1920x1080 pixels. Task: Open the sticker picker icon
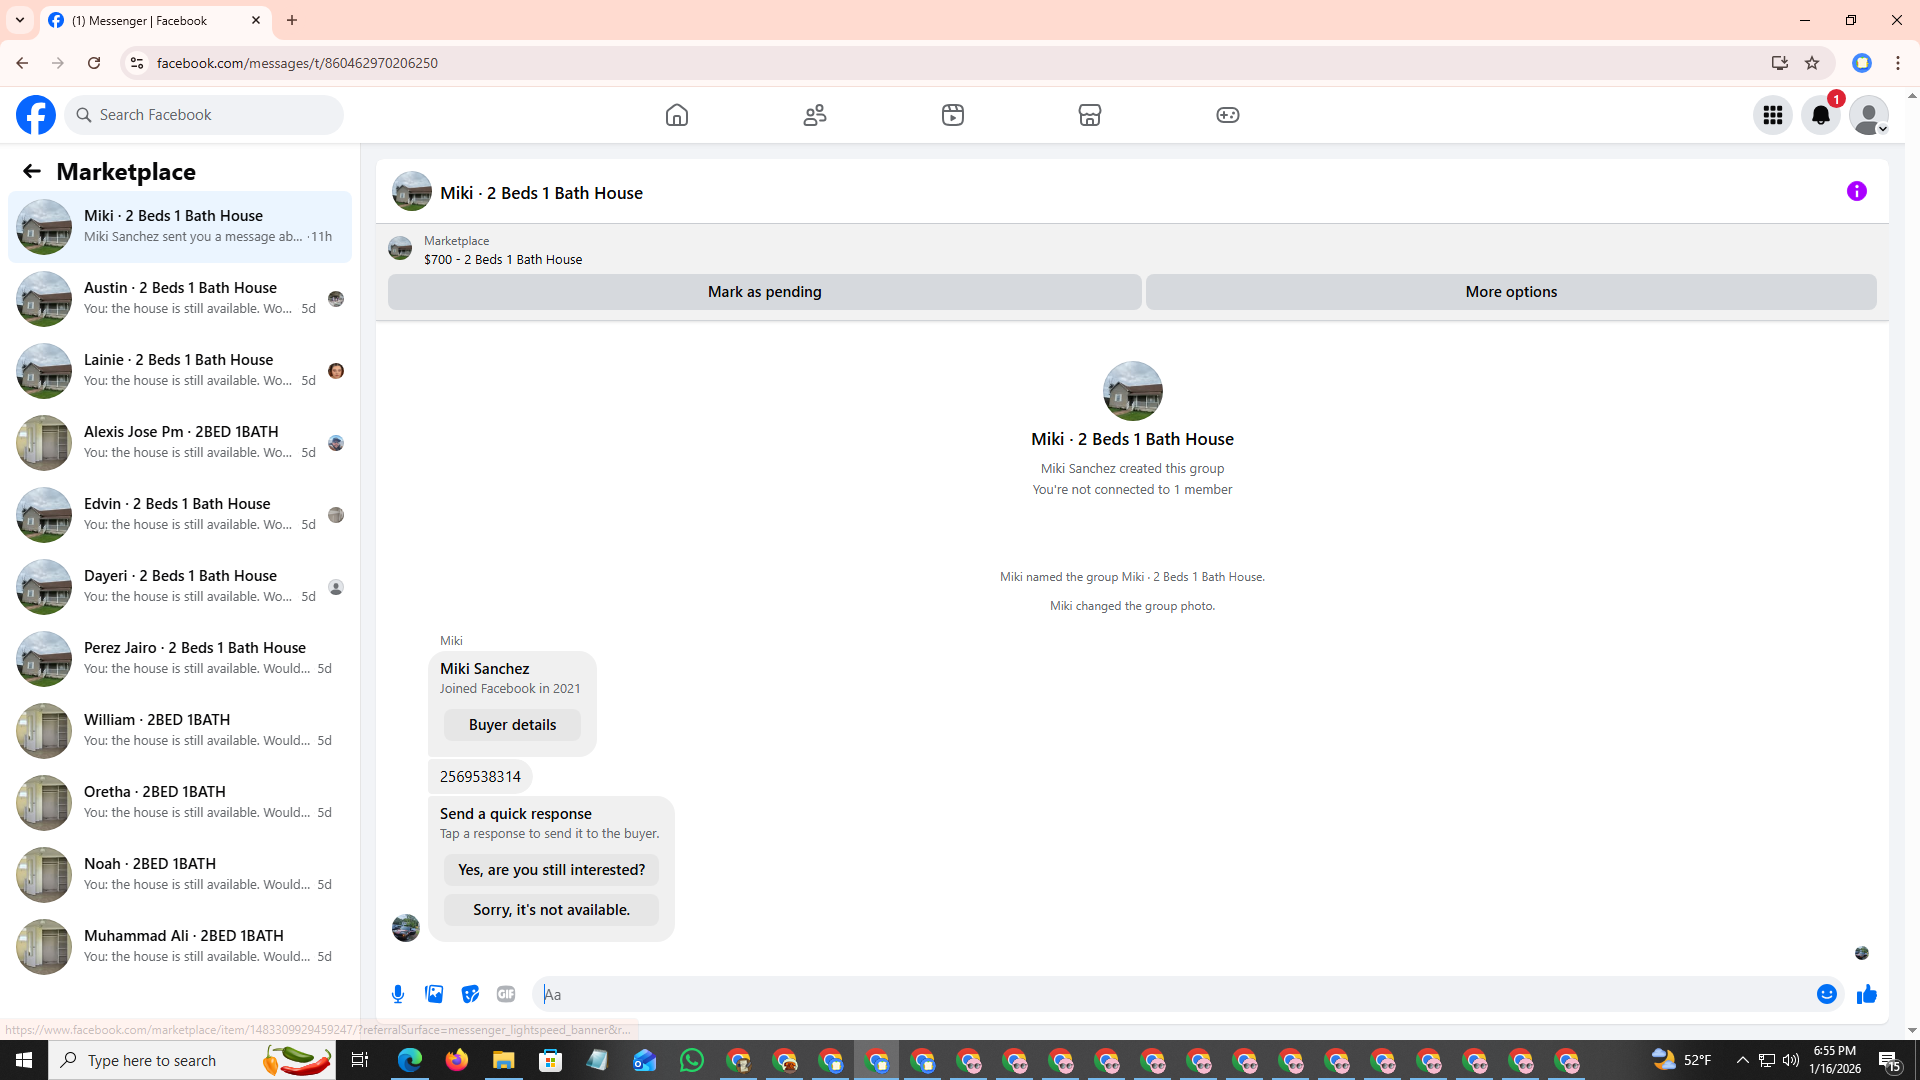tap(470, 994)
